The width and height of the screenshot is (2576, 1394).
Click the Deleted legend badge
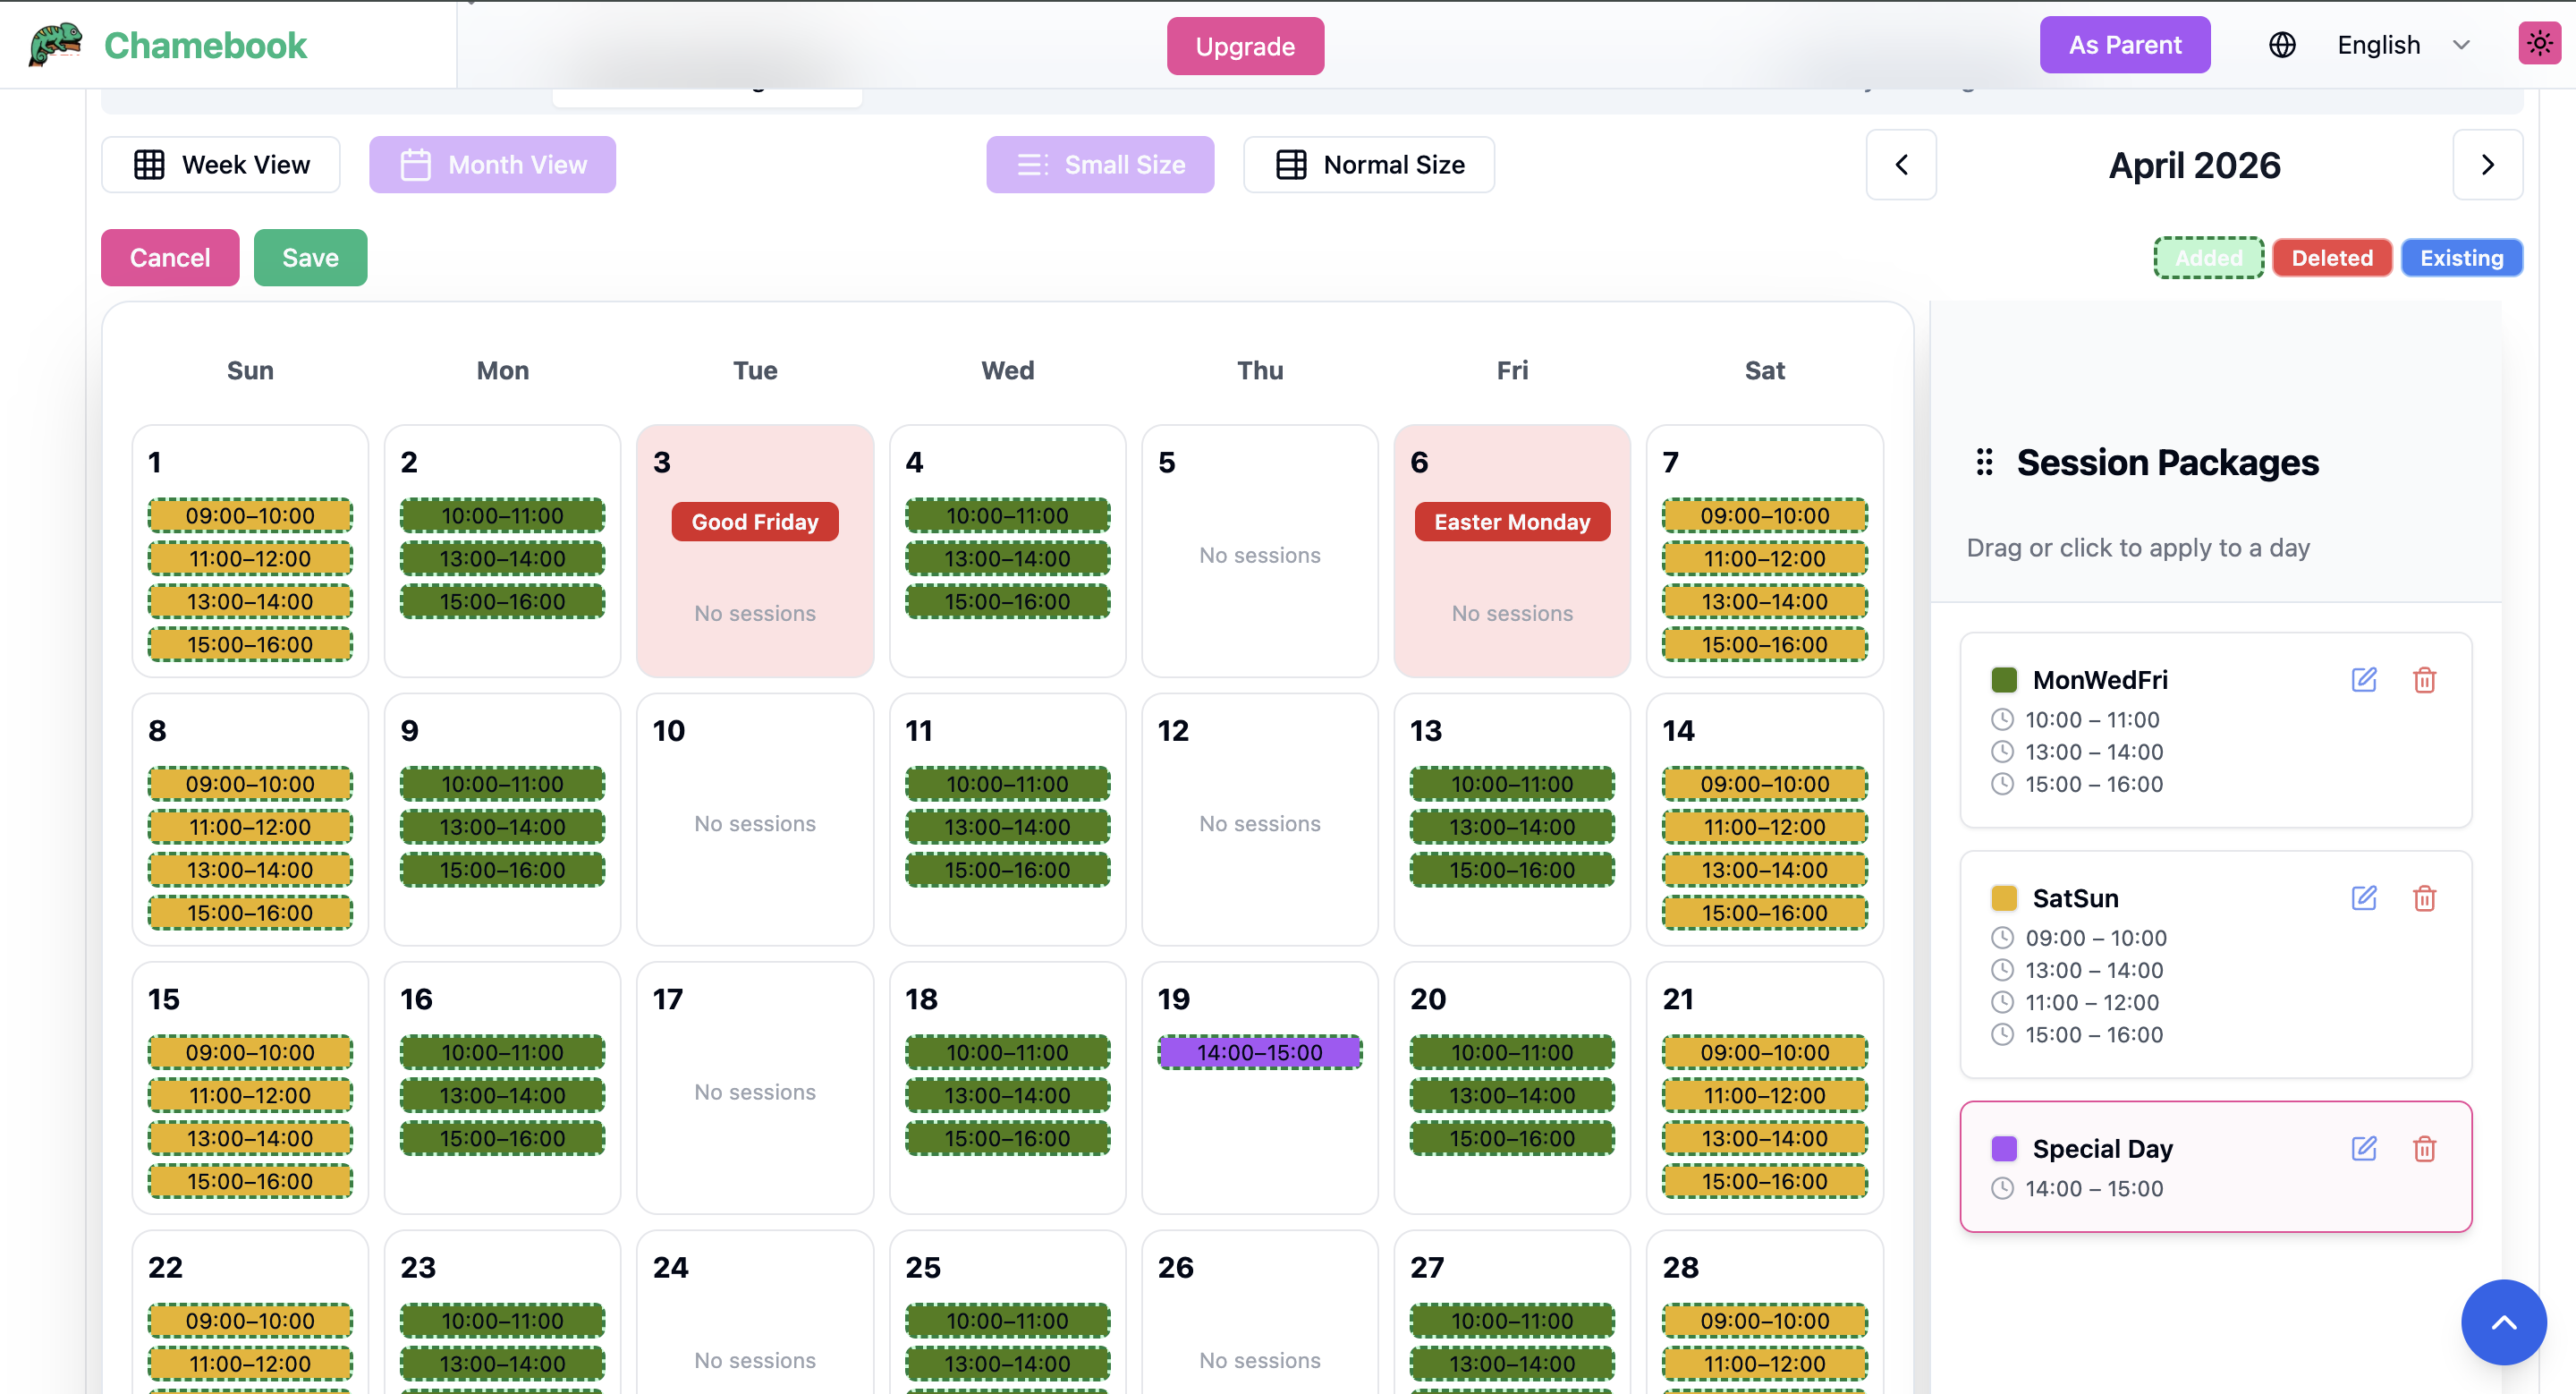2332,258
